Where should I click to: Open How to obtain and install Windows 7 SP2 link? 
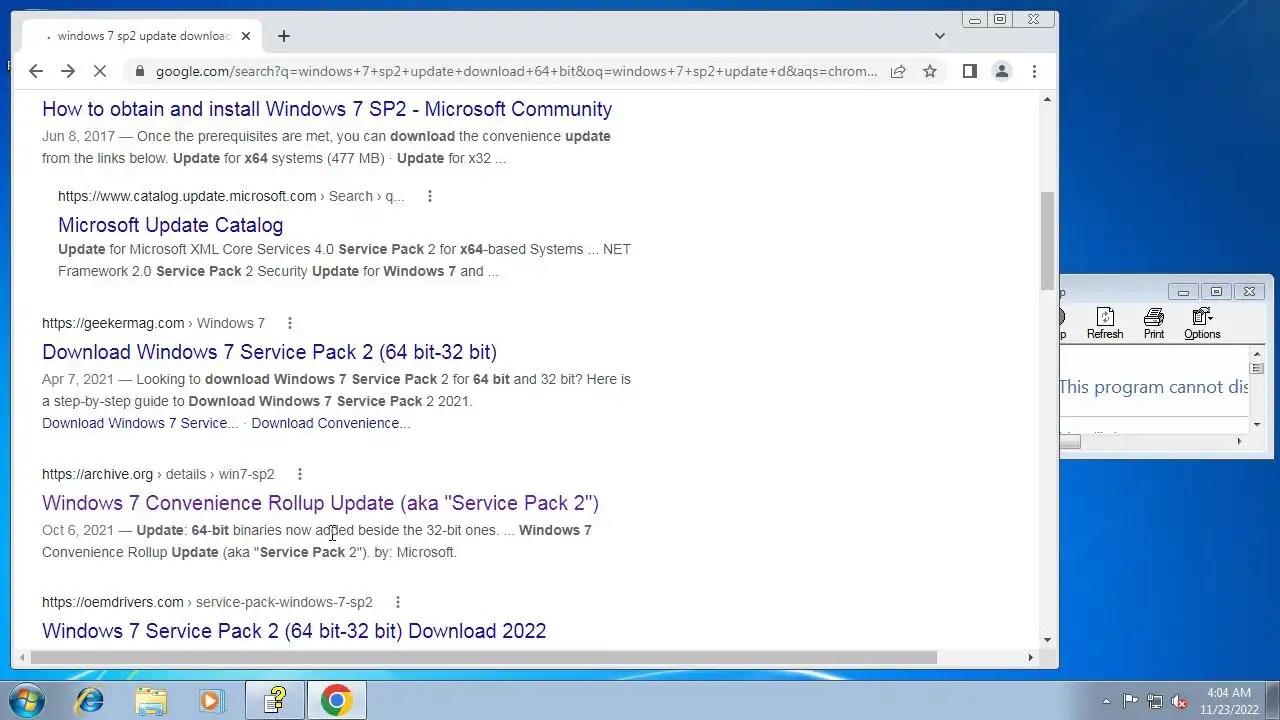327,109
